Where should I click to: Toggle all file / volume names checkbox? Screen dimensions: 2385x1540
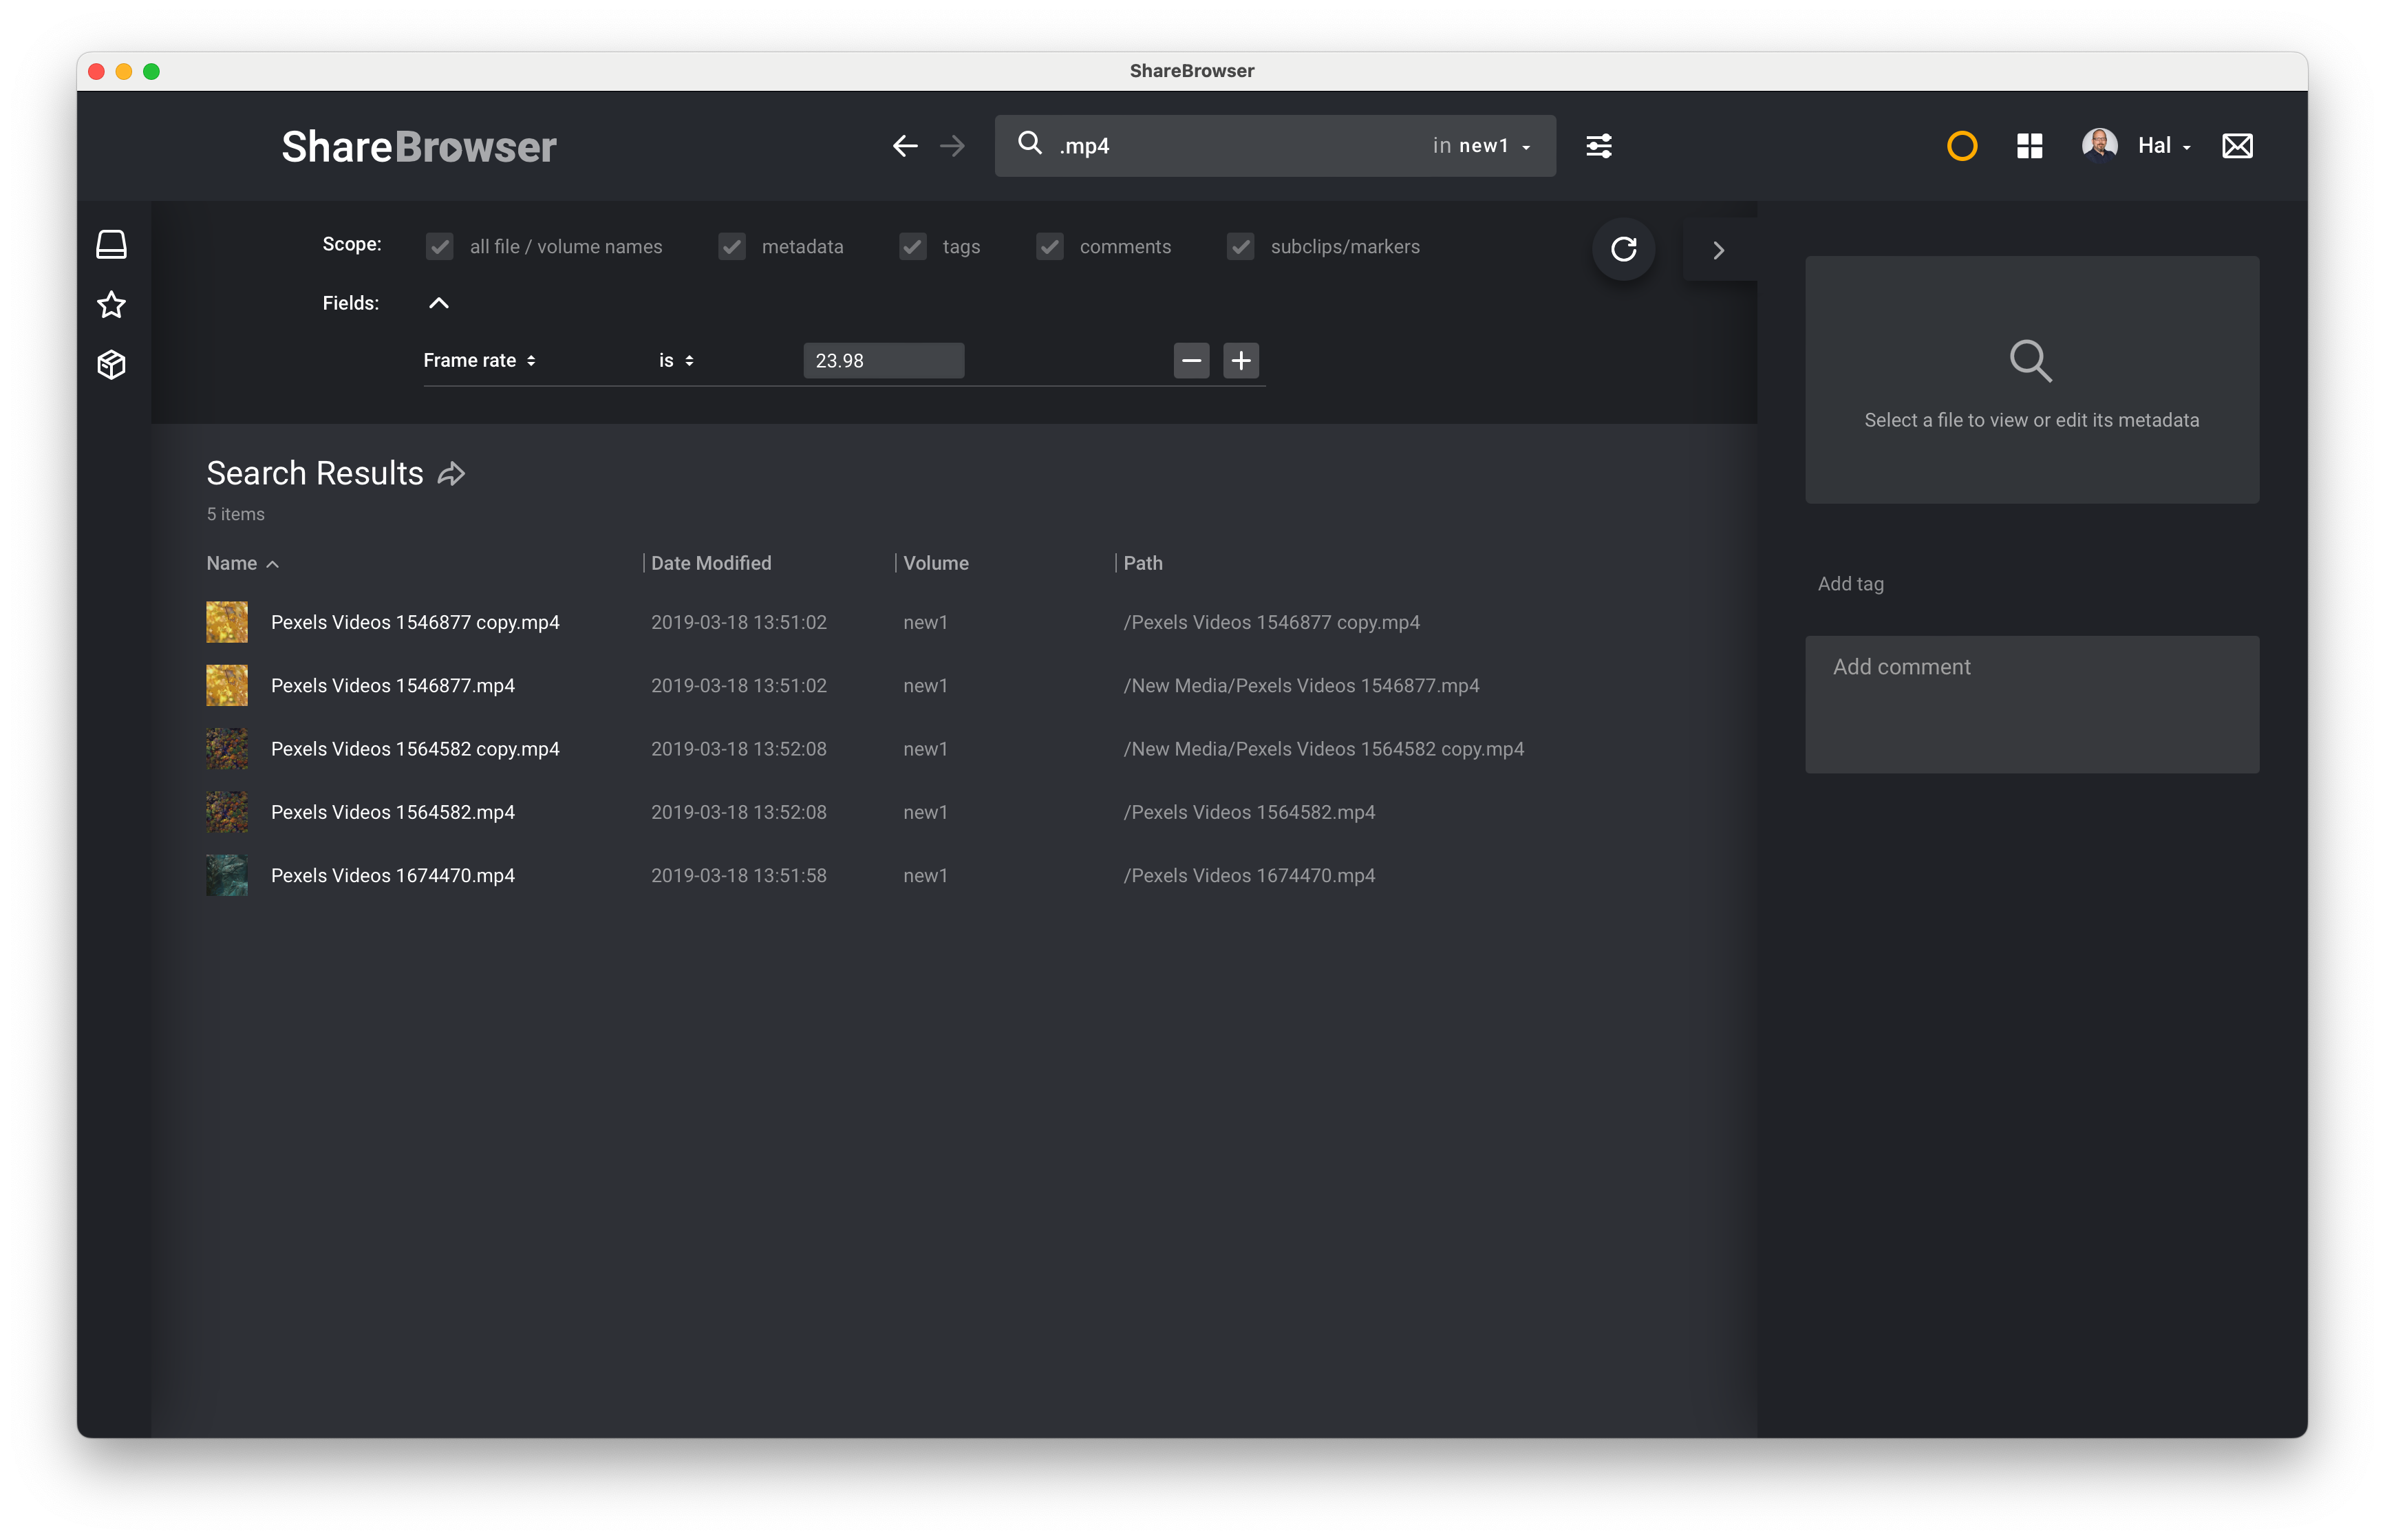point(439,247)
